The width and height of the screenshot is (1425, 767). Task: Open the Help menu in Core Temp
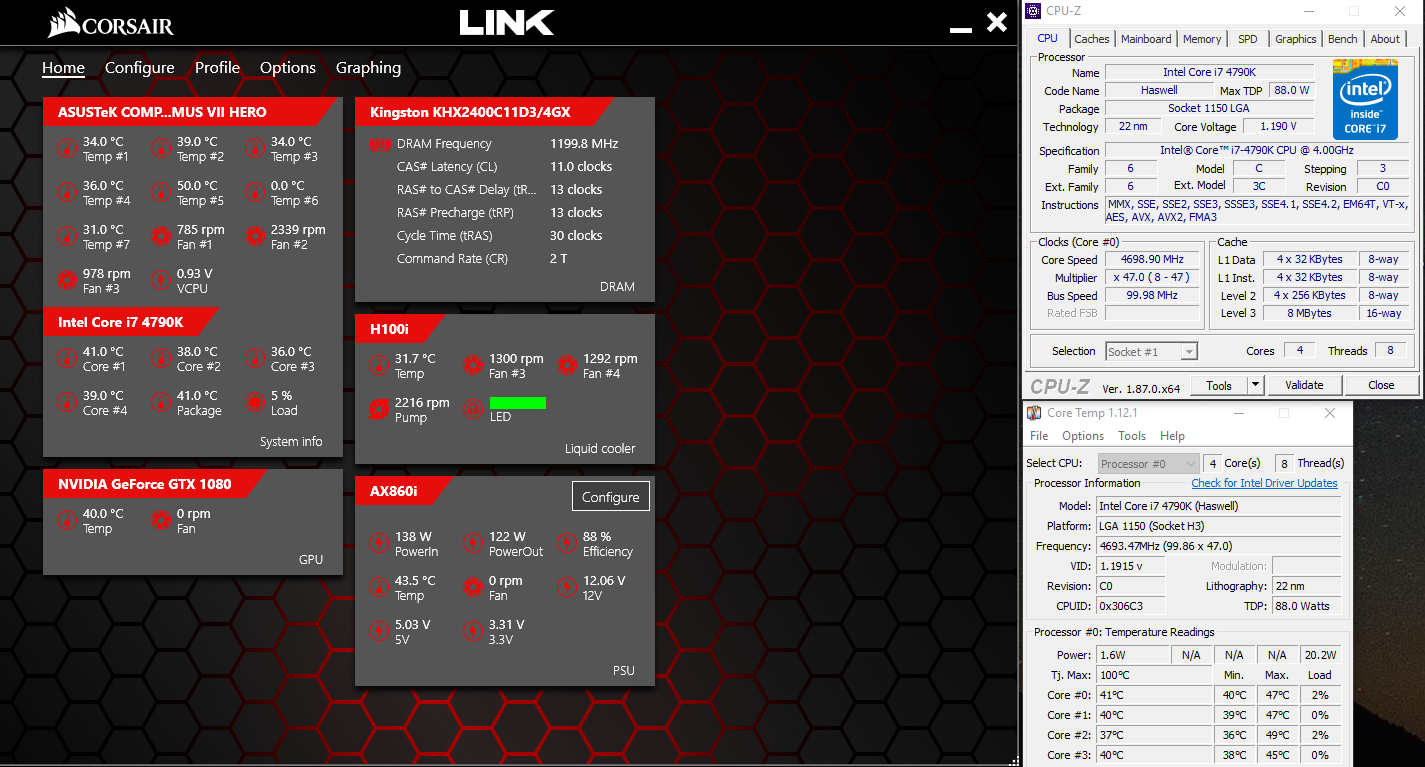click(x=1172, y=436)
